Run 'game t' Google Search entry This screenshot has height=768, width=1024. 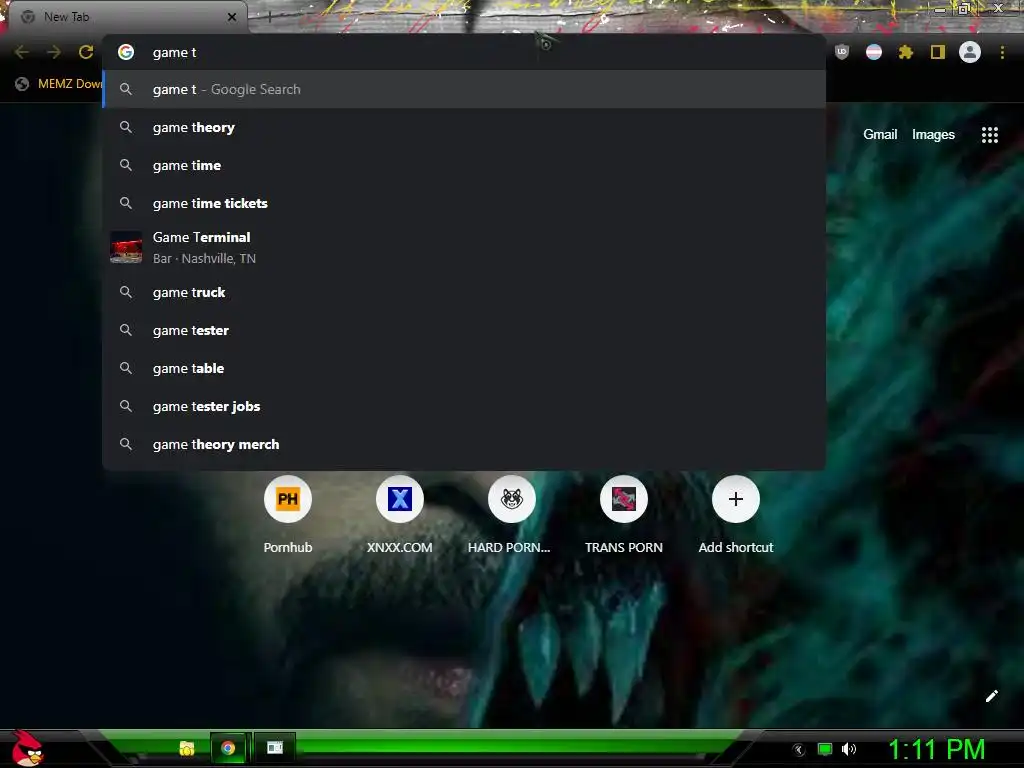464,89
